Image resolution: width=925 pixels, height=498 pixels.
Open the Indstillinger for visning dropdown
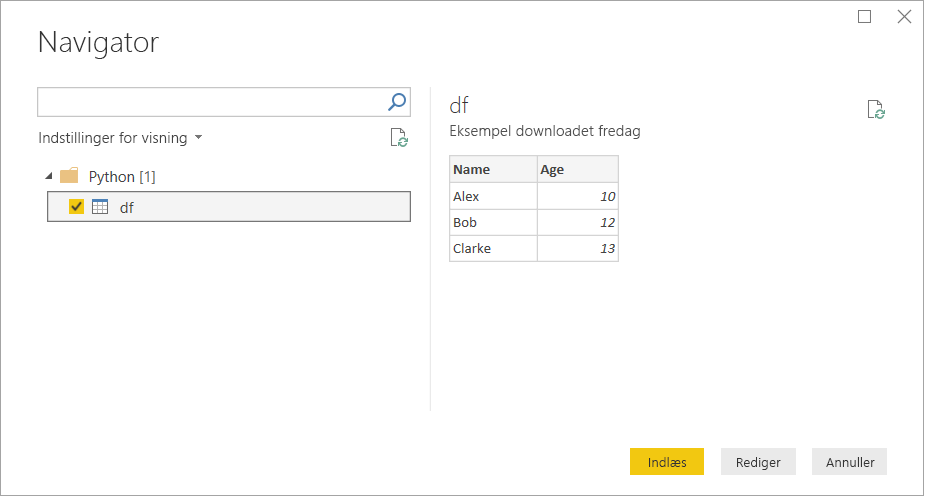pyautogui.click(x=120, y=138)
